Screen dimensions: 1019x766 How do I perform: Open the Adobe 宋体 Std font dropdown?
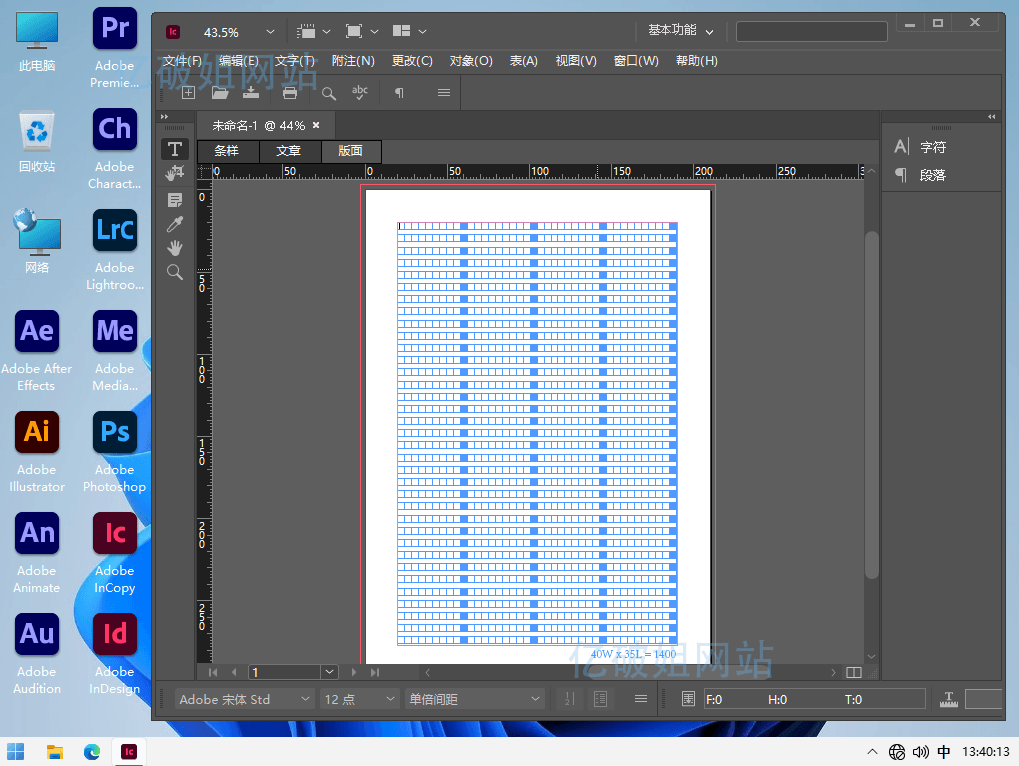tap(305, 699)
